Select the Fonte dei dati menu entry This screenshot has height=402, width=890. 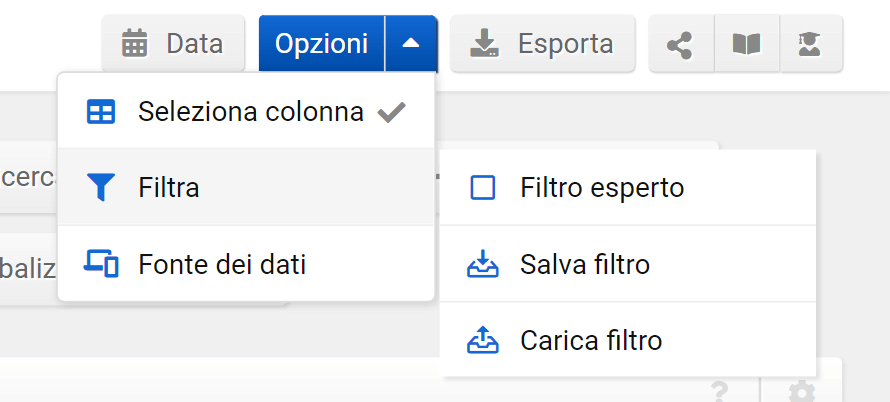222,264
